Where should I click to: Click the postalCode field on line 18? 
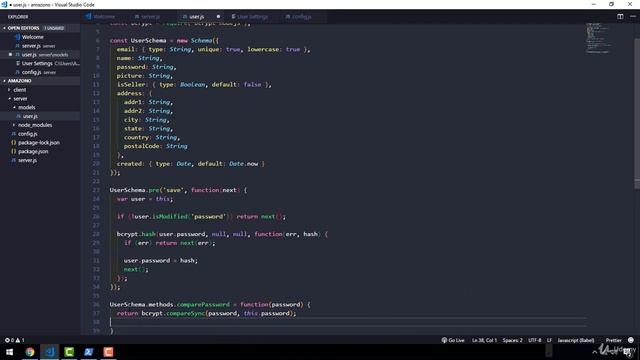[x=141, y=146]
